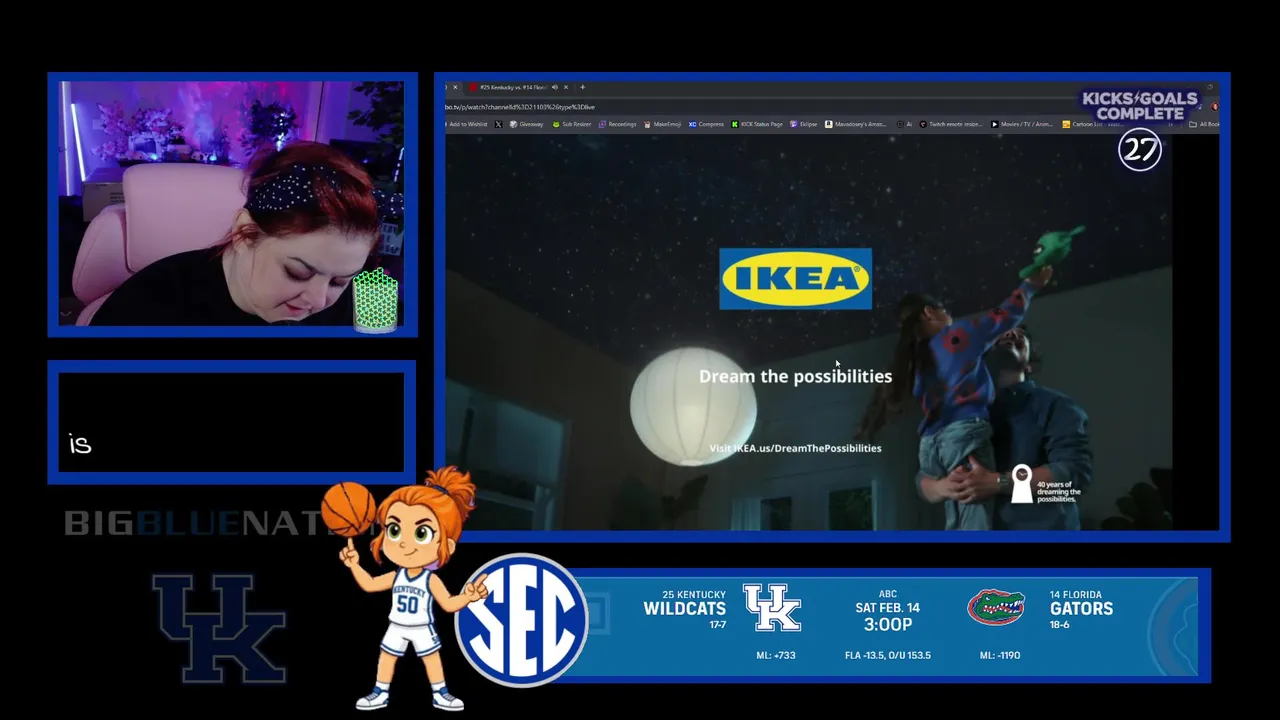Screen dimensions: 1280x720
Task: Mute the Kentucky vs. Florida tab audio
Action: 555,87
